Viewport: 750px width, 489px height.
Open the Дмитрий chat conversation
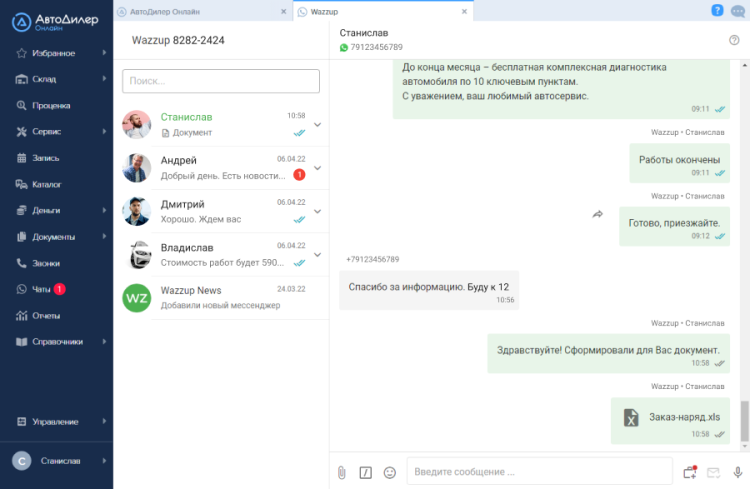tap(221, 211)
